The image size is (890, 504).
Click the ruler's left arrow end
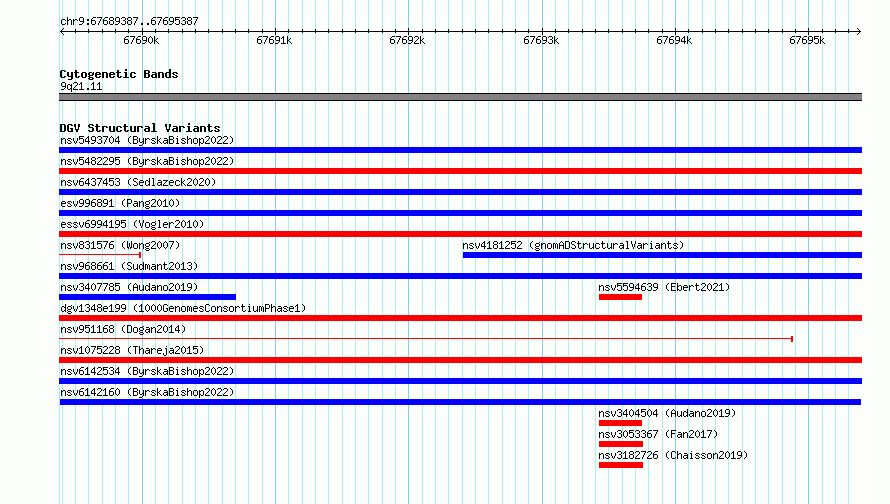click(x=62, y=31)
